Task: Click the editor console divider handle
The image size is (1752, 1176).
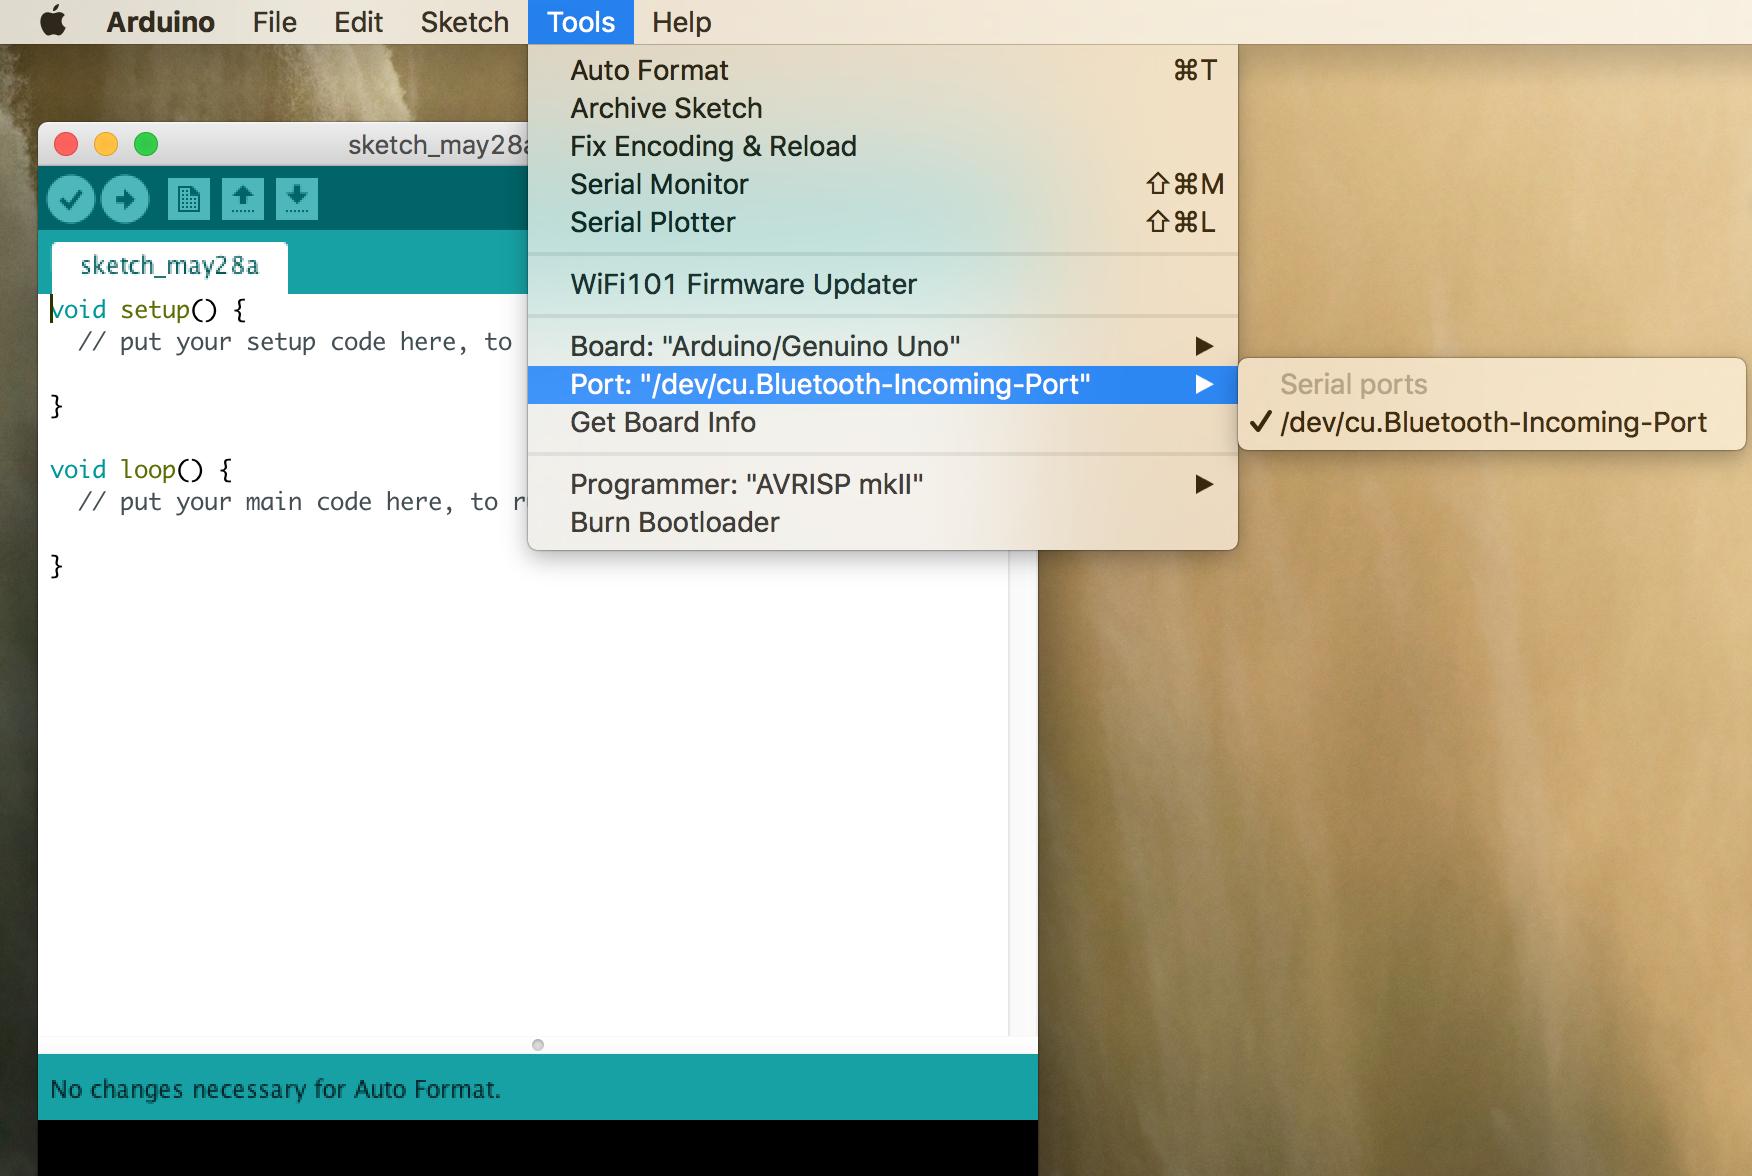Action: pyautogui.click(x=539, y=1044)
